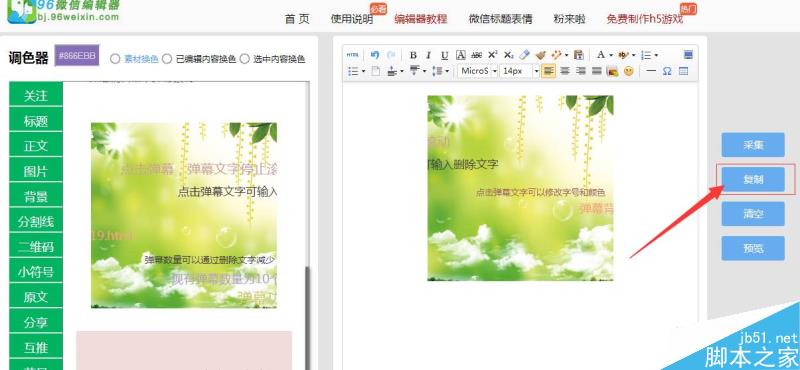Apply bold formatting with B icon
This screenshot has height=370, width=800.
(x=413, y=55)
